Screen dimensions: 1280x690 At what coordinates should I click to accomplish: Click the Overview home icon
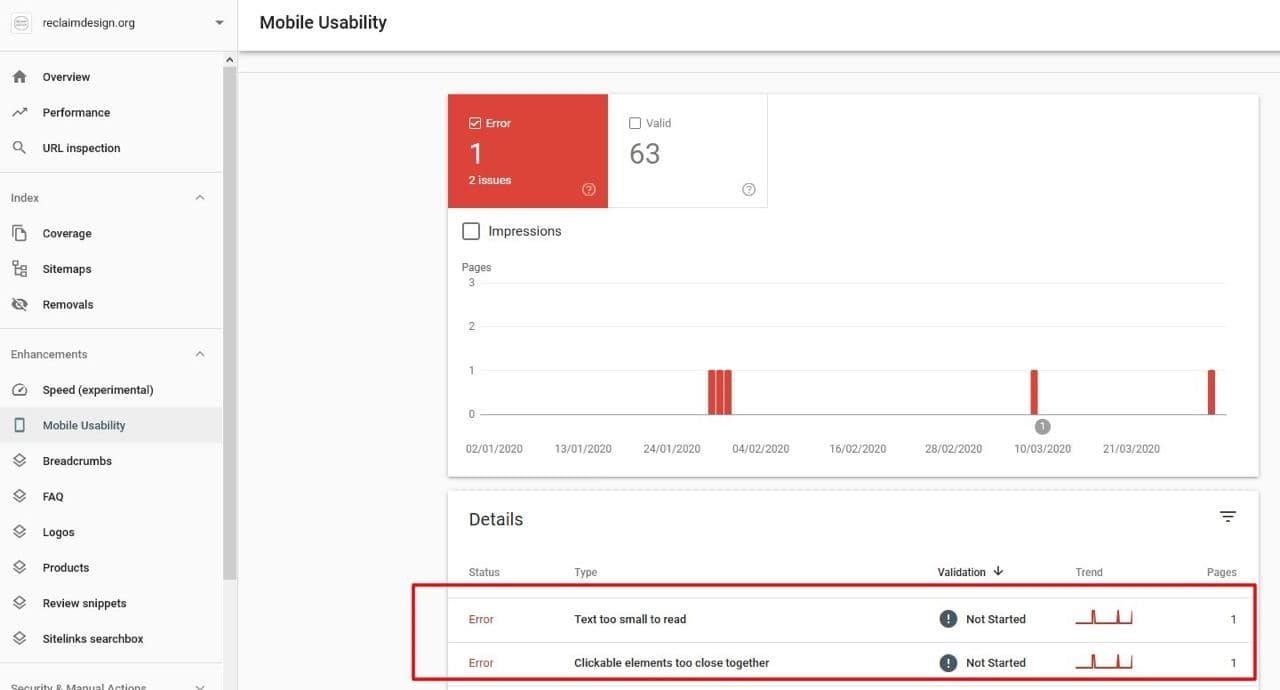19,77
